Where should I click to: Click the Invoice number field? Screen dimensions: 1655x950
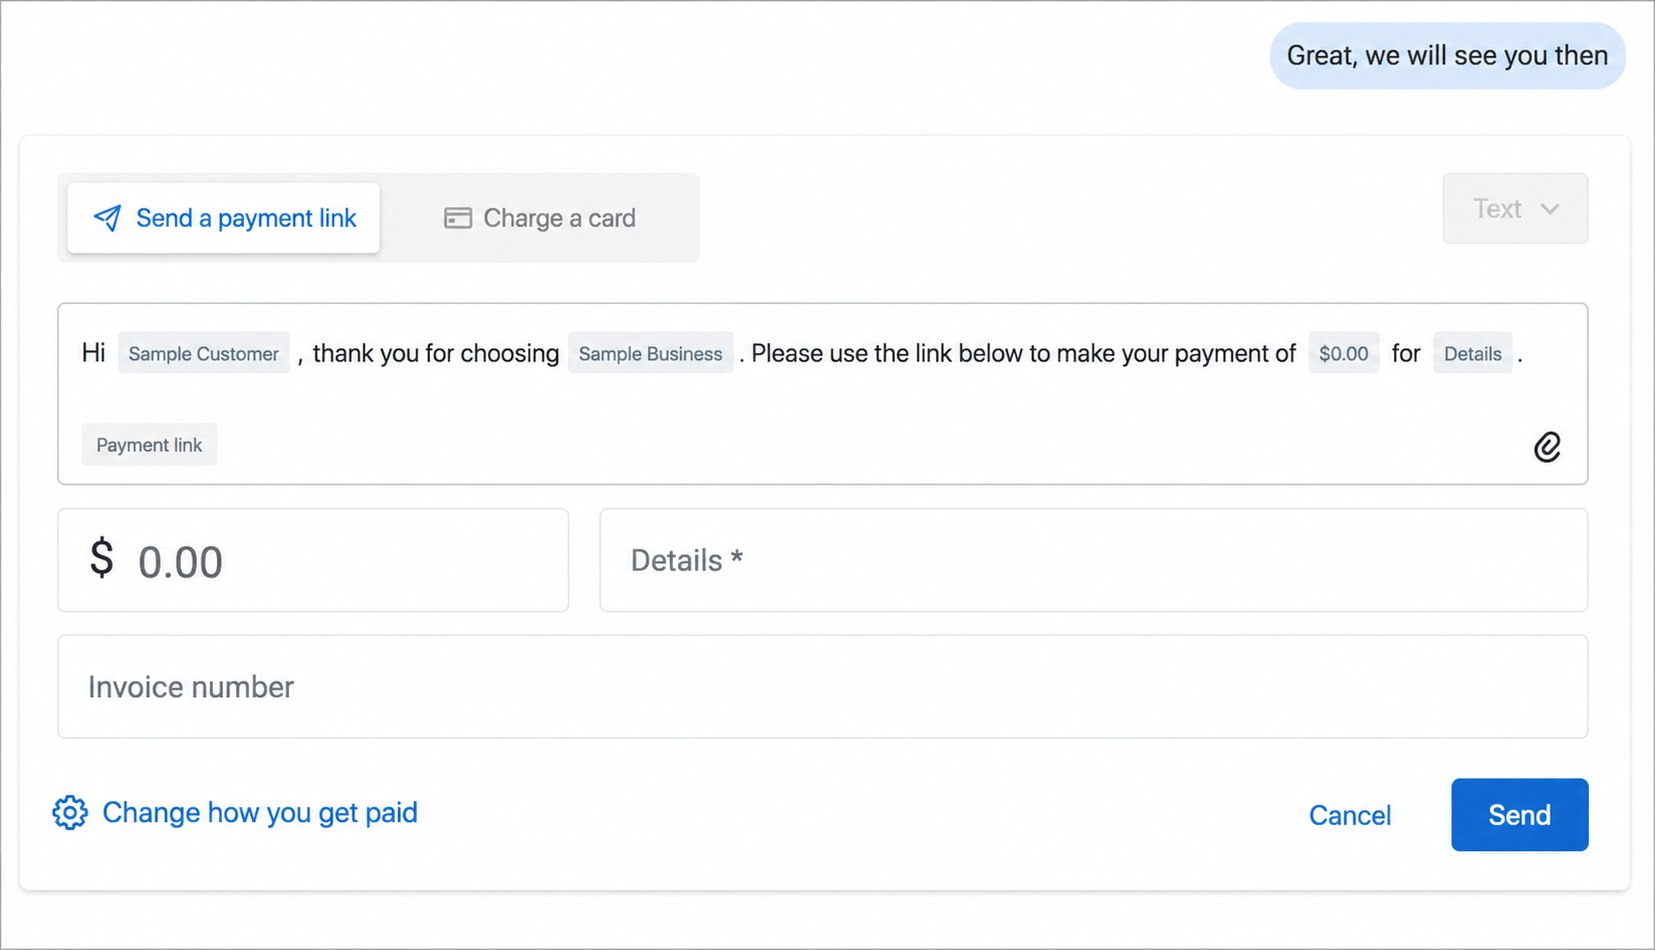822,687
